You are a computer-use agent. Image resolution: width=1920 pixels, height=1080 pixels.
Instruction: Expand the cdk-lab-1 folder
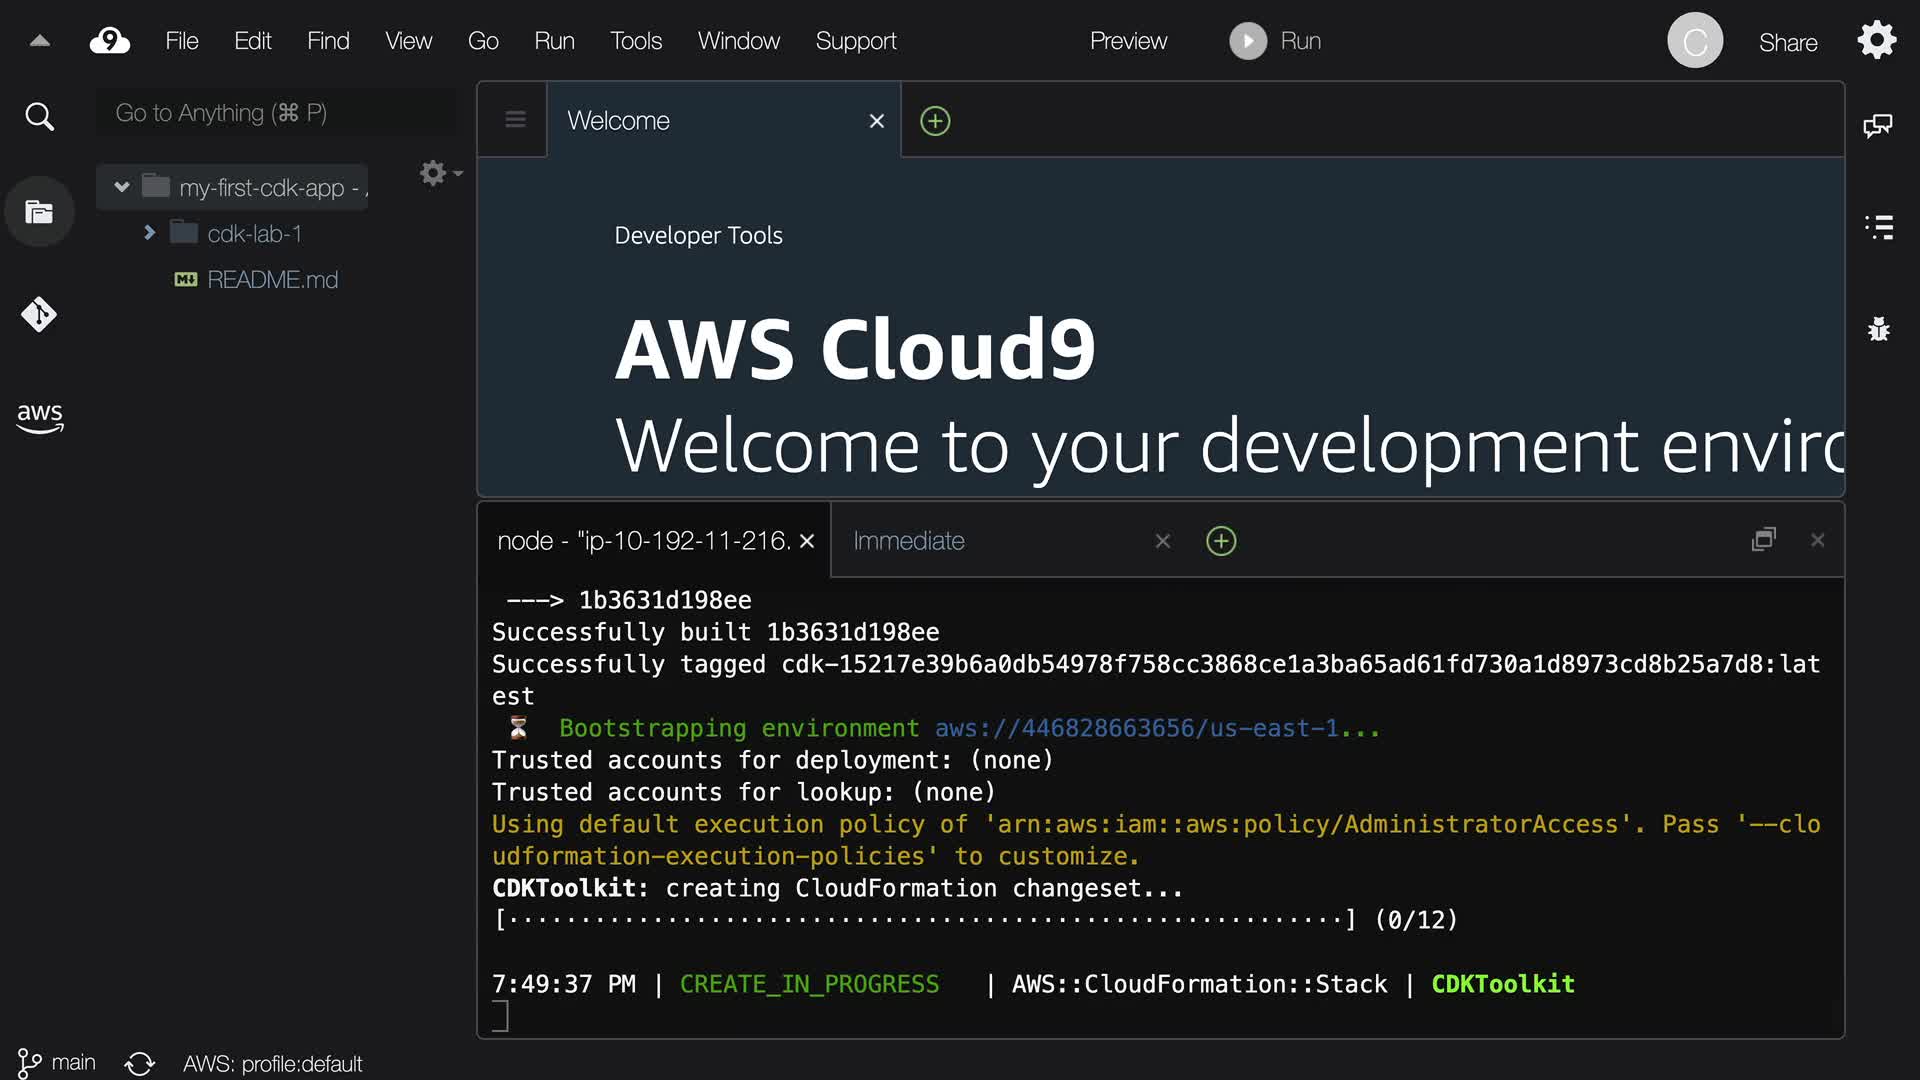pyautogui.click(x=149, y=233)
